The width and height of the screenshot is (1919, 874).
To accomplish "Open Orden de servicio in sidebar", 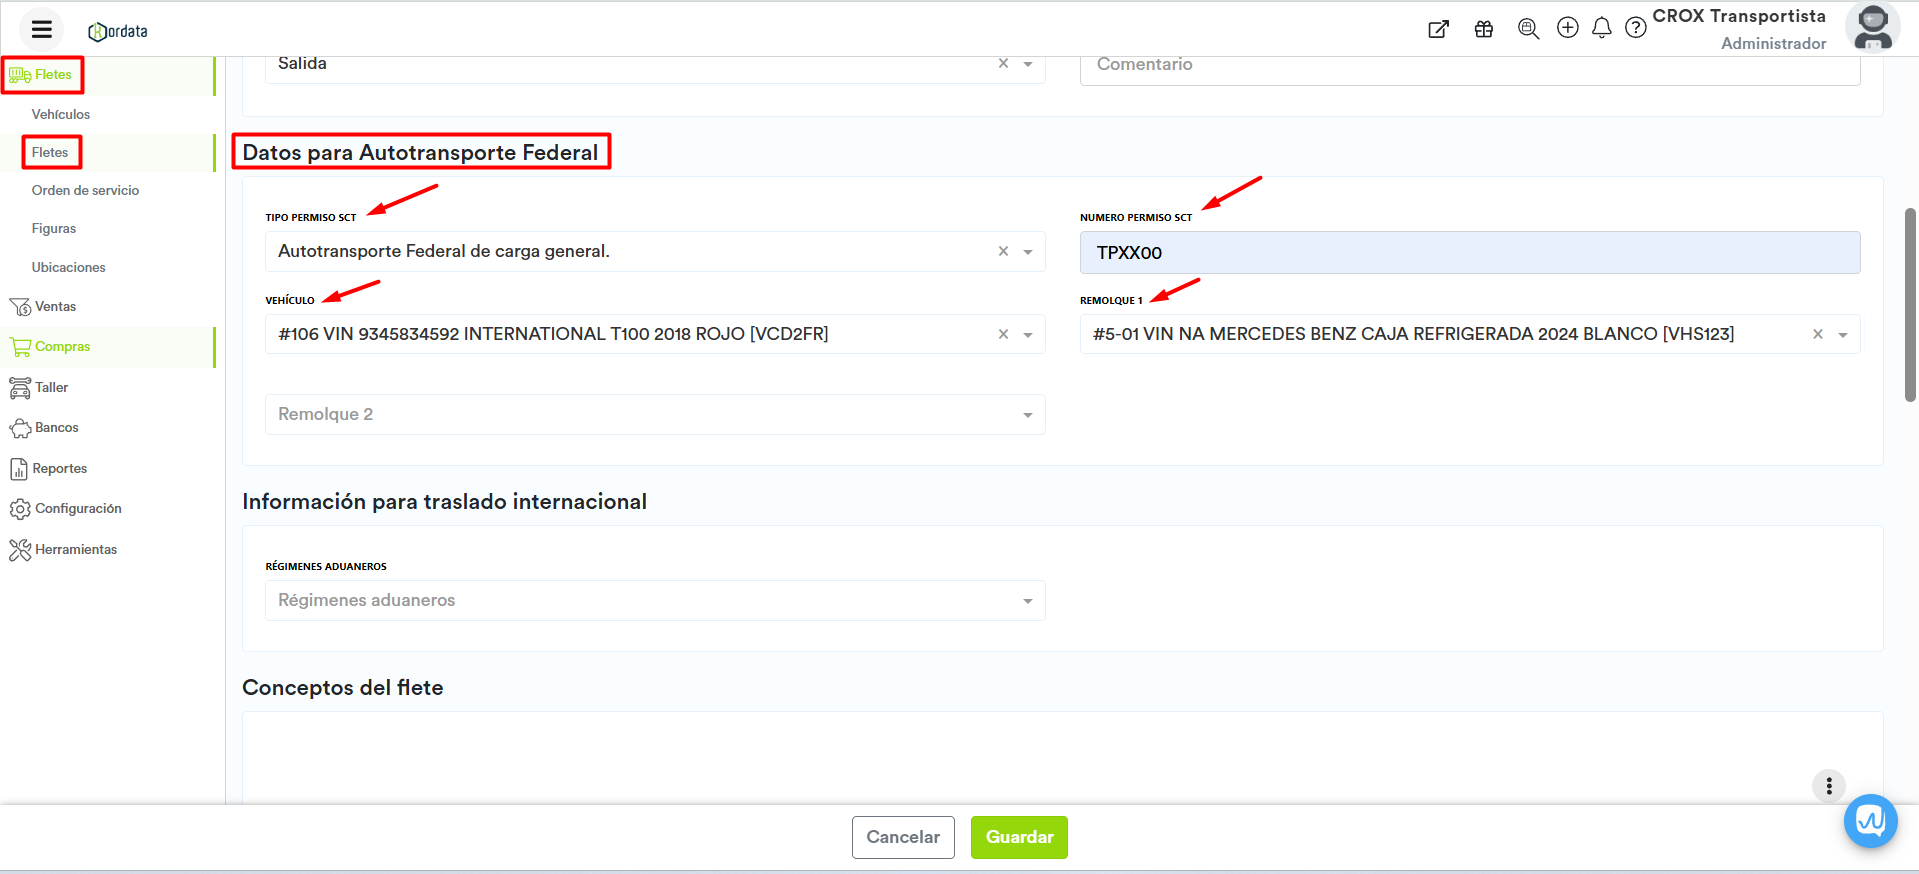I will pyautogui.click(x=85, y=190).
